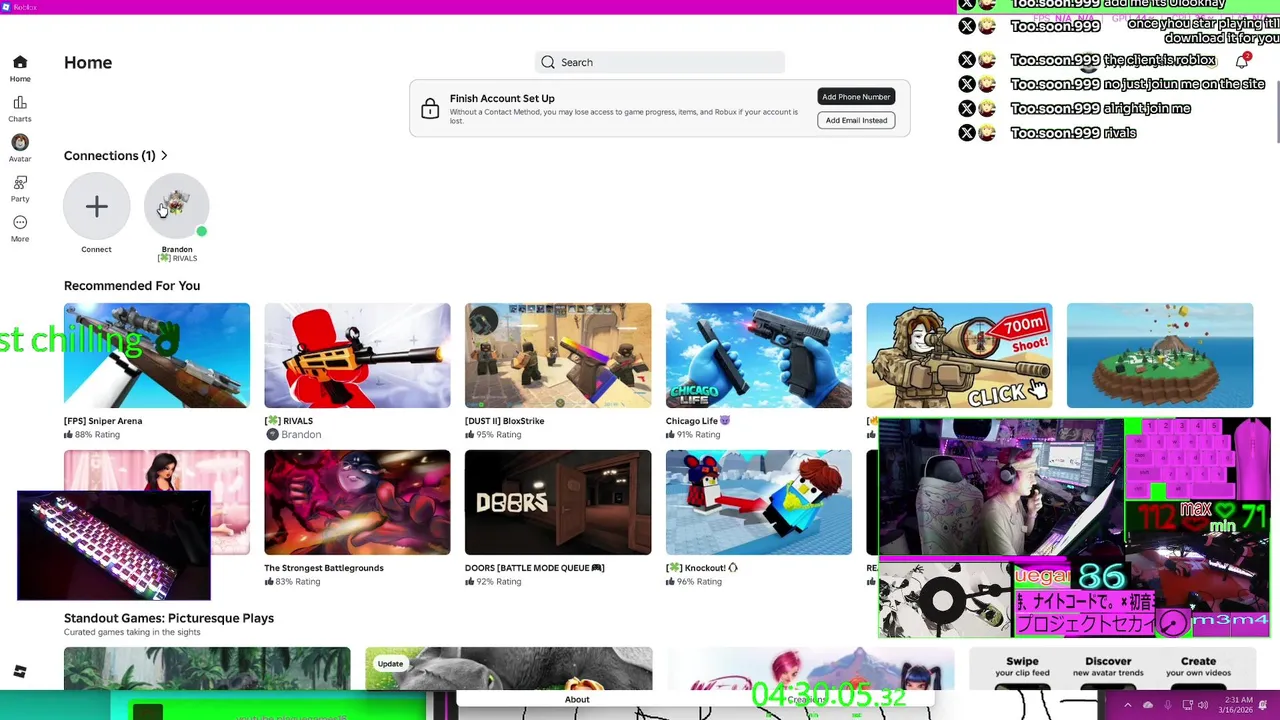Open the OneDrive cloud tray icon
Screen dimensions: 1280x720
1147,705
